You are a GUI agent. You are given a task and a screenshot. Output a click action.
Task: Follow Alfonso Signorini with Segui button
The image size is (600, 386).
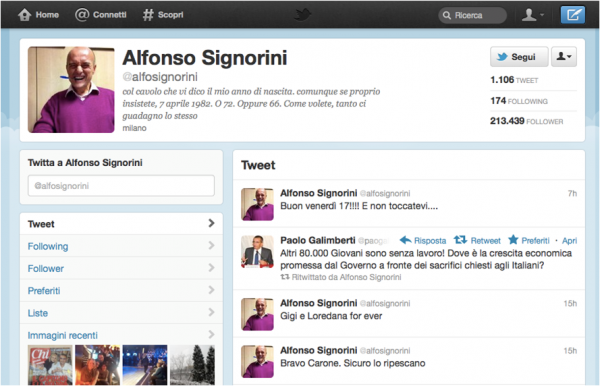(519, 57)
